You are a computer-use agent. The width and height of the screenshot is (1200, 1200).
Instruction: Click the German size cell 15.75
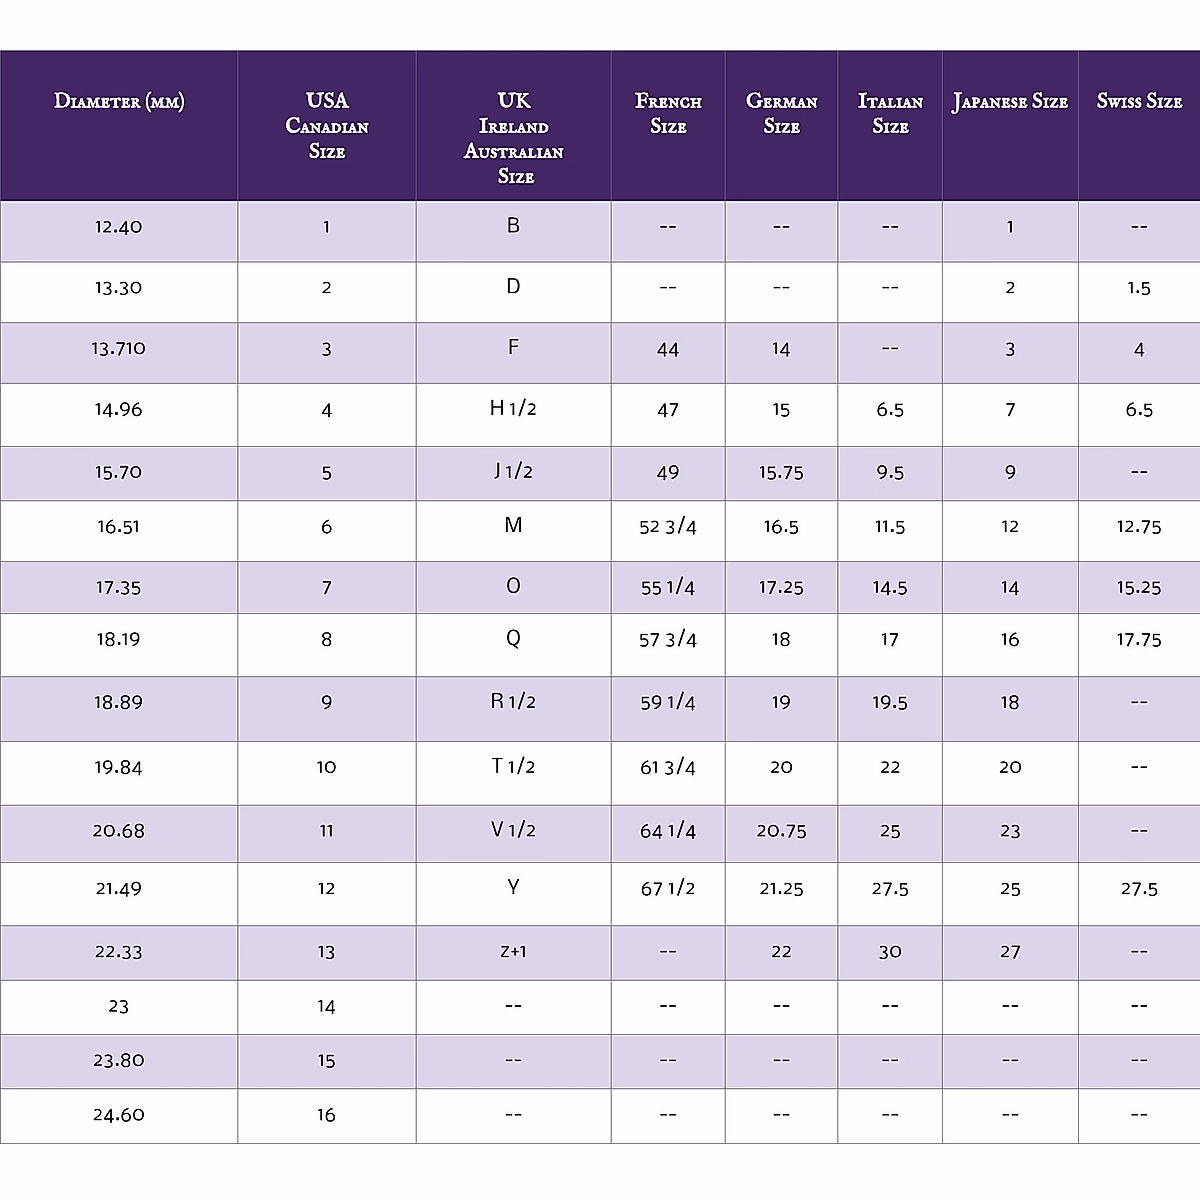[781, 473]
